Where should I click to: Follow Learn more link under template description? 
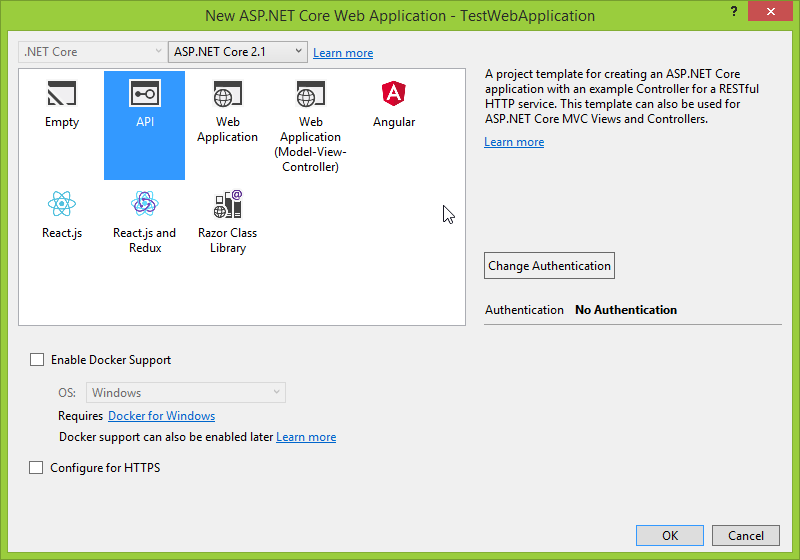click(x=514, y=142)
